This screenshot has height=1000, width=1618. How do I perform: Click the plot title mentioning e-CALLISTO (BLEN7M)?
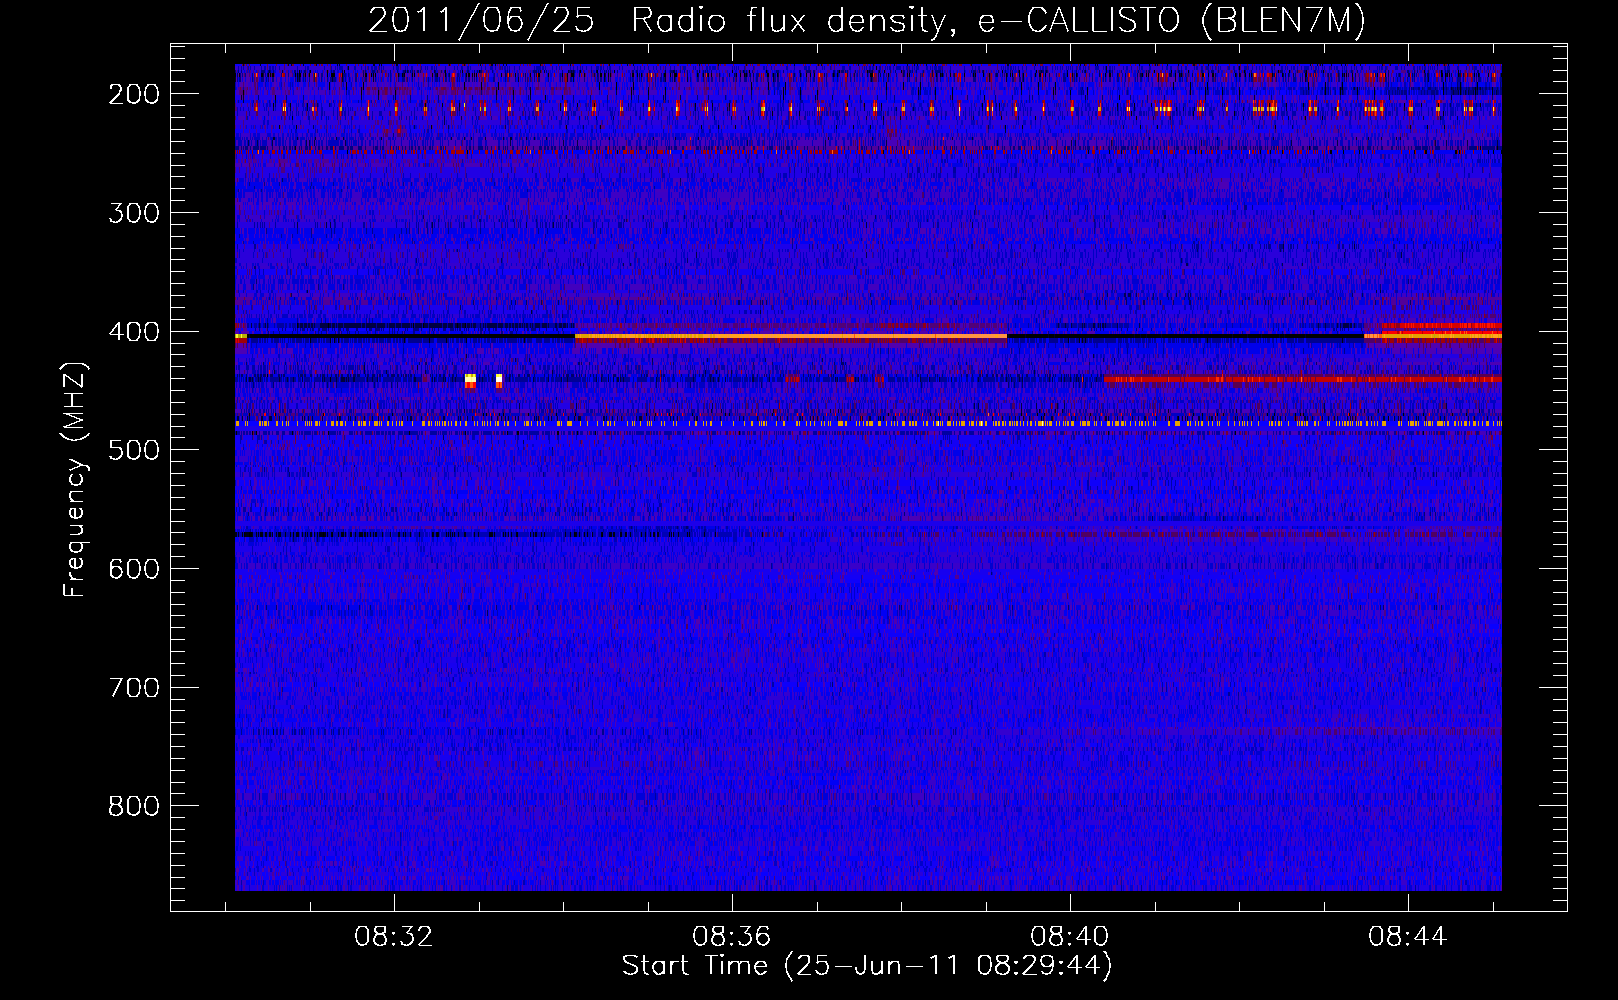point(867,21)
